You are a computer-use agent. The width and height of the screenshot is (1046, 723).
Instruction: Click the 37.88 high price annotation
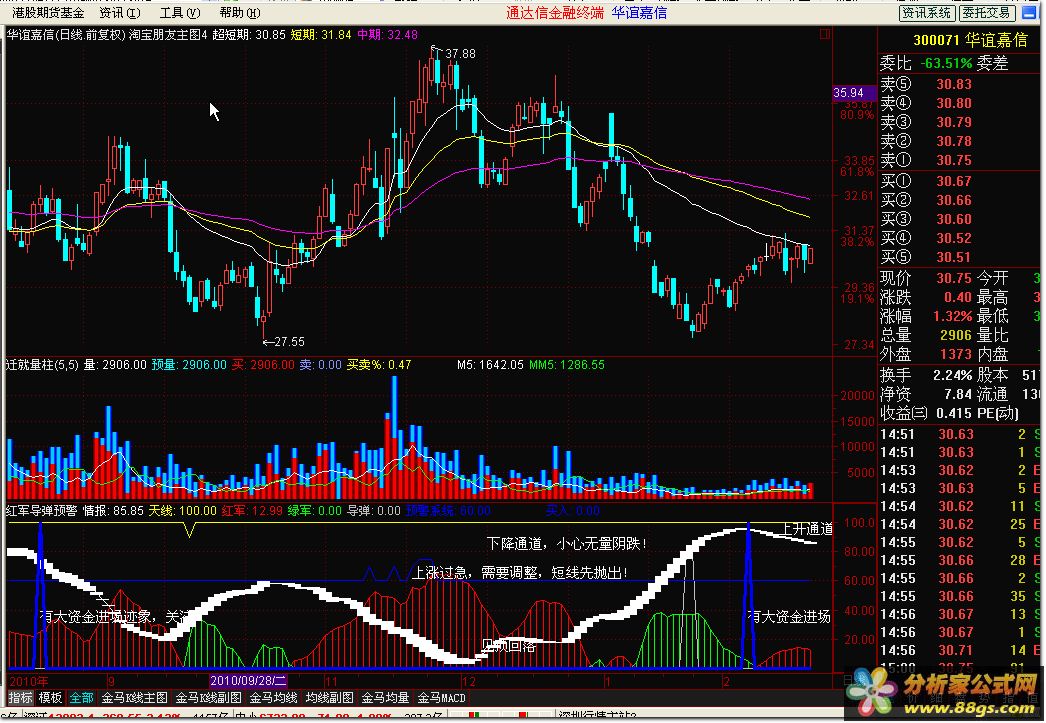(460, 54)
